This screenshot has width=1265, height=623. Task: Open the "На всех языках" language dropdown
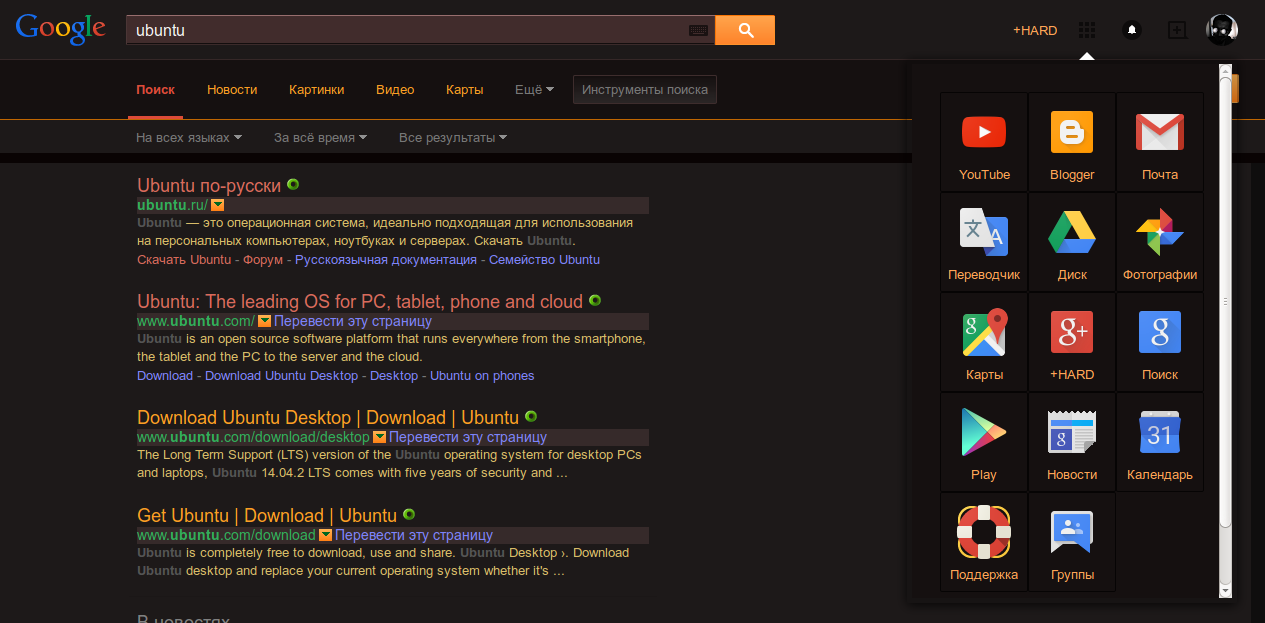(188, 137)
